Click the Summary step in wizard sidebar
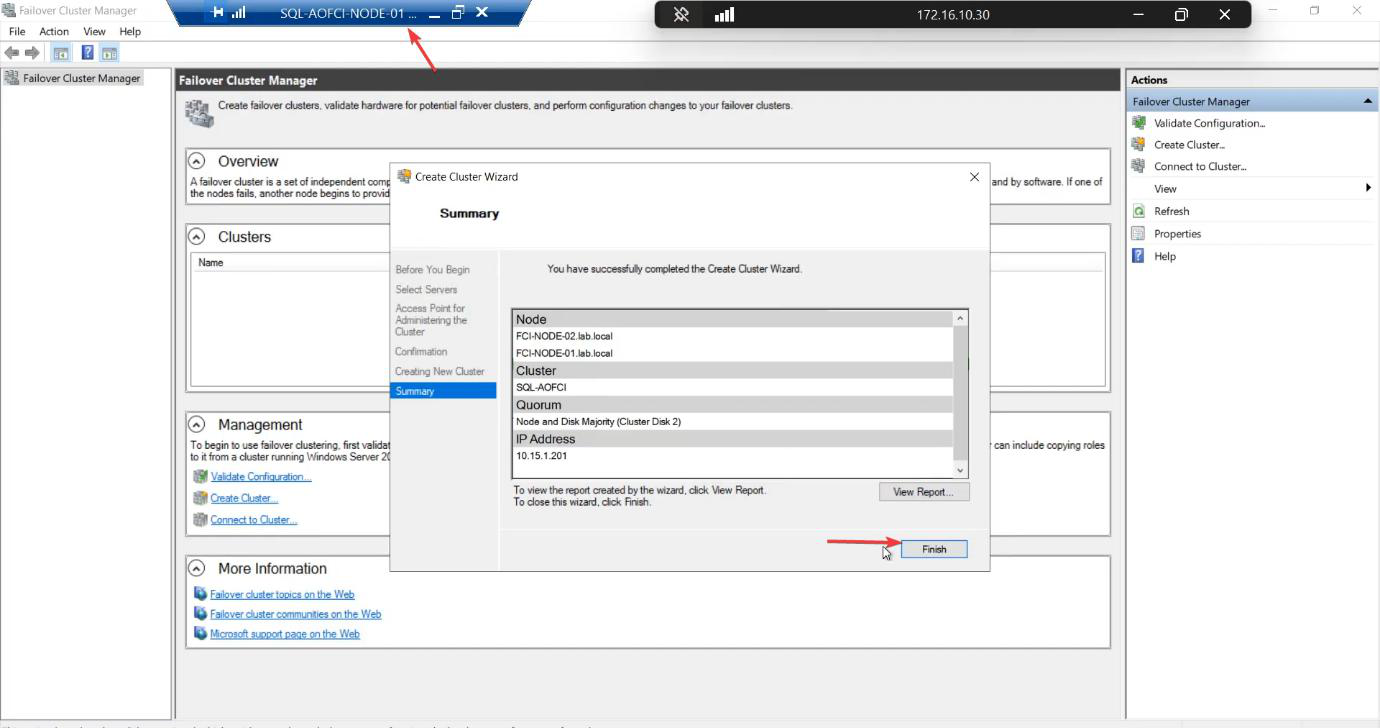Screen dimensions: 1380x728 tap(443, 391)
